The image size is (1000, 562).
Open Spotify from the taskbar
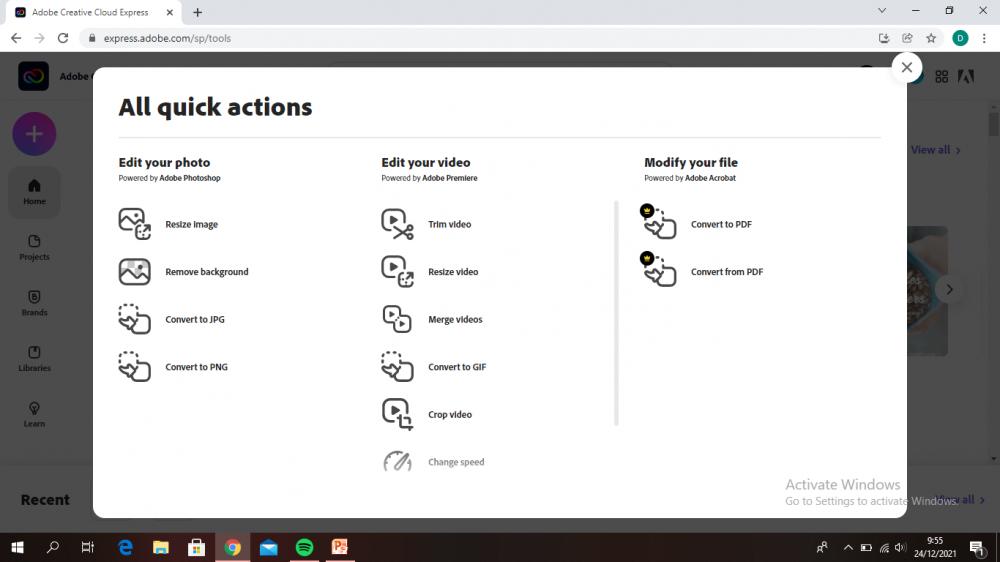[x=304, y=547]
